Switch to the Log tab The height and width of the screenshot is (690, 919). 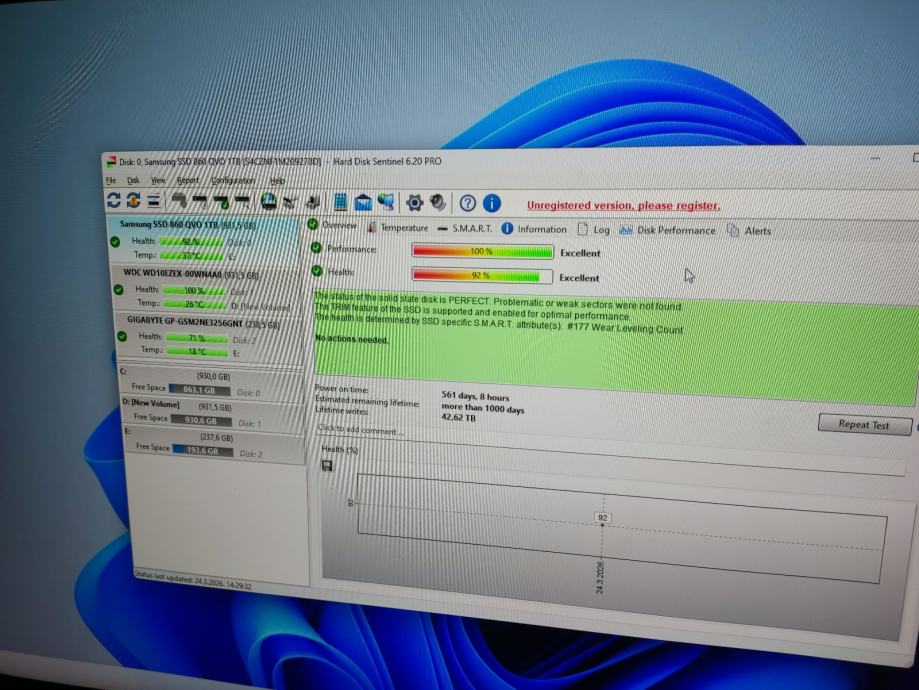point(594,230)
